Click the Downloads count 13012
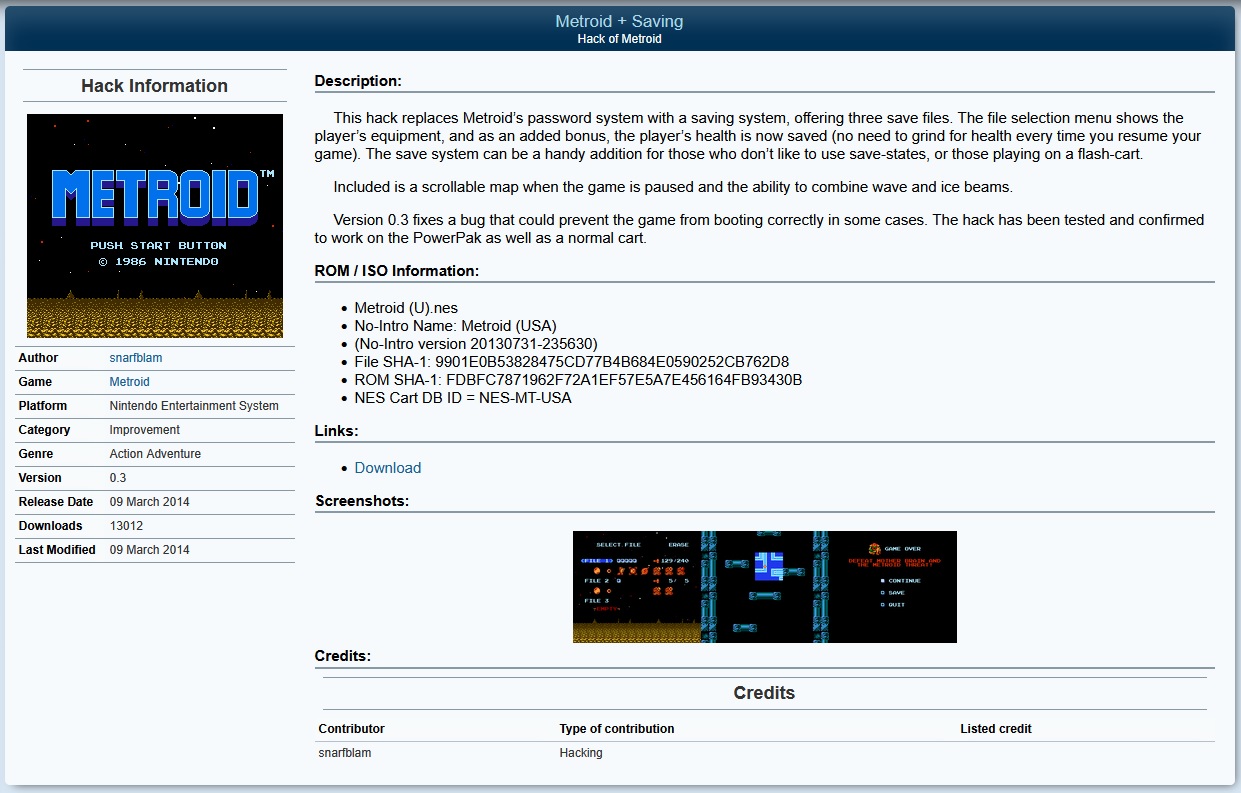The height and width of the screenshot is (793, 1241). [x=126, y=526]
